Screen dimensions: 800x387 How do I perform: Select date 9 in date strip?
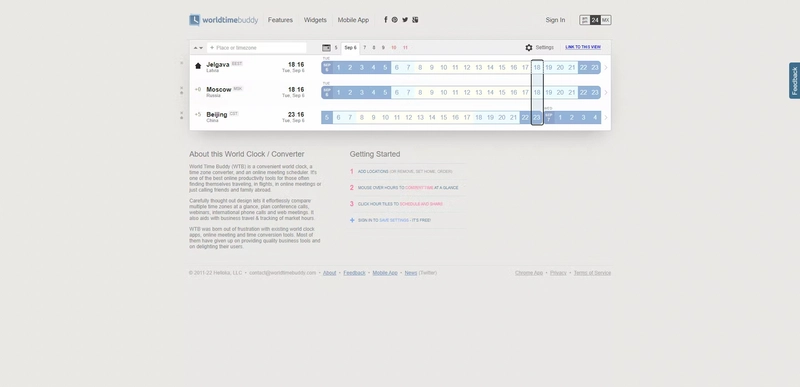pyautogui.click(x=383, y=47)
